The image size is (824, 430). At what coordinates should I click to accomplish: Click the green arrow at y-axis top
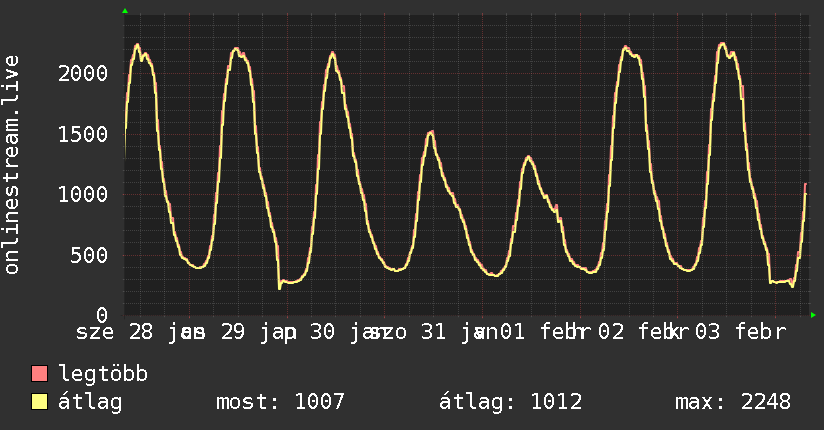pyautogui.click(x=125, y=11)
